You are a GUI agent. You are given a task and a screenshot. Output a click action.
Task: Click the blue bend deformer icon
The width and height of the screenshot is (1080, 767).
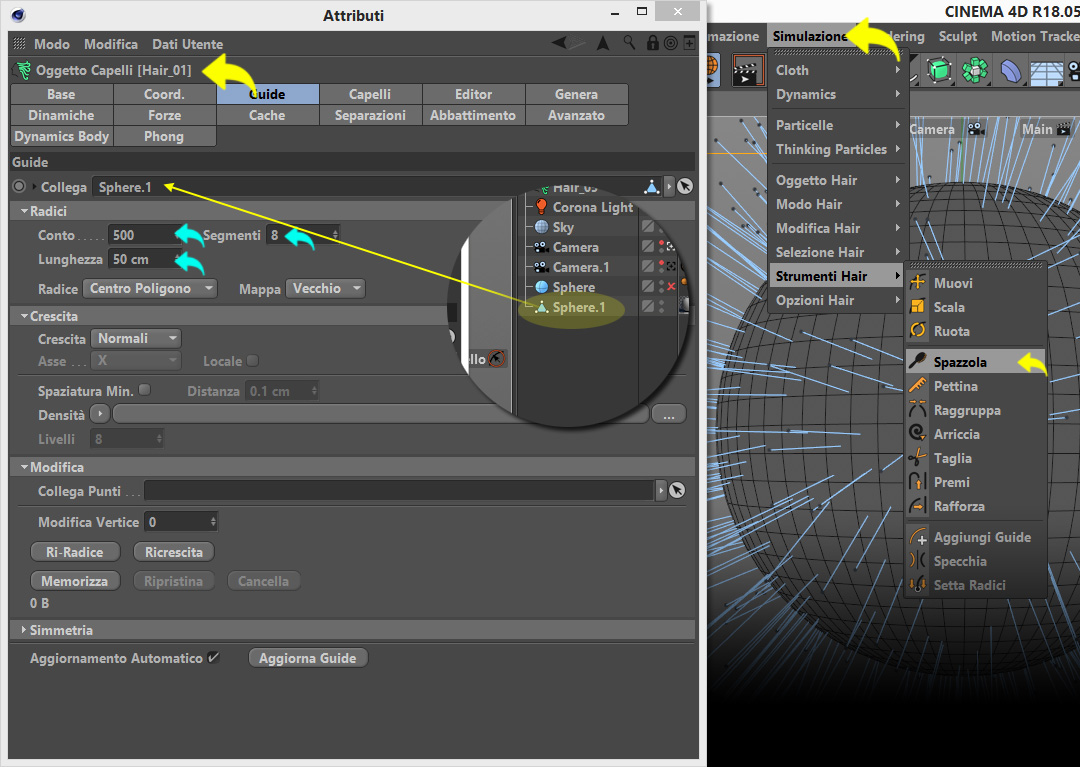1010,70
